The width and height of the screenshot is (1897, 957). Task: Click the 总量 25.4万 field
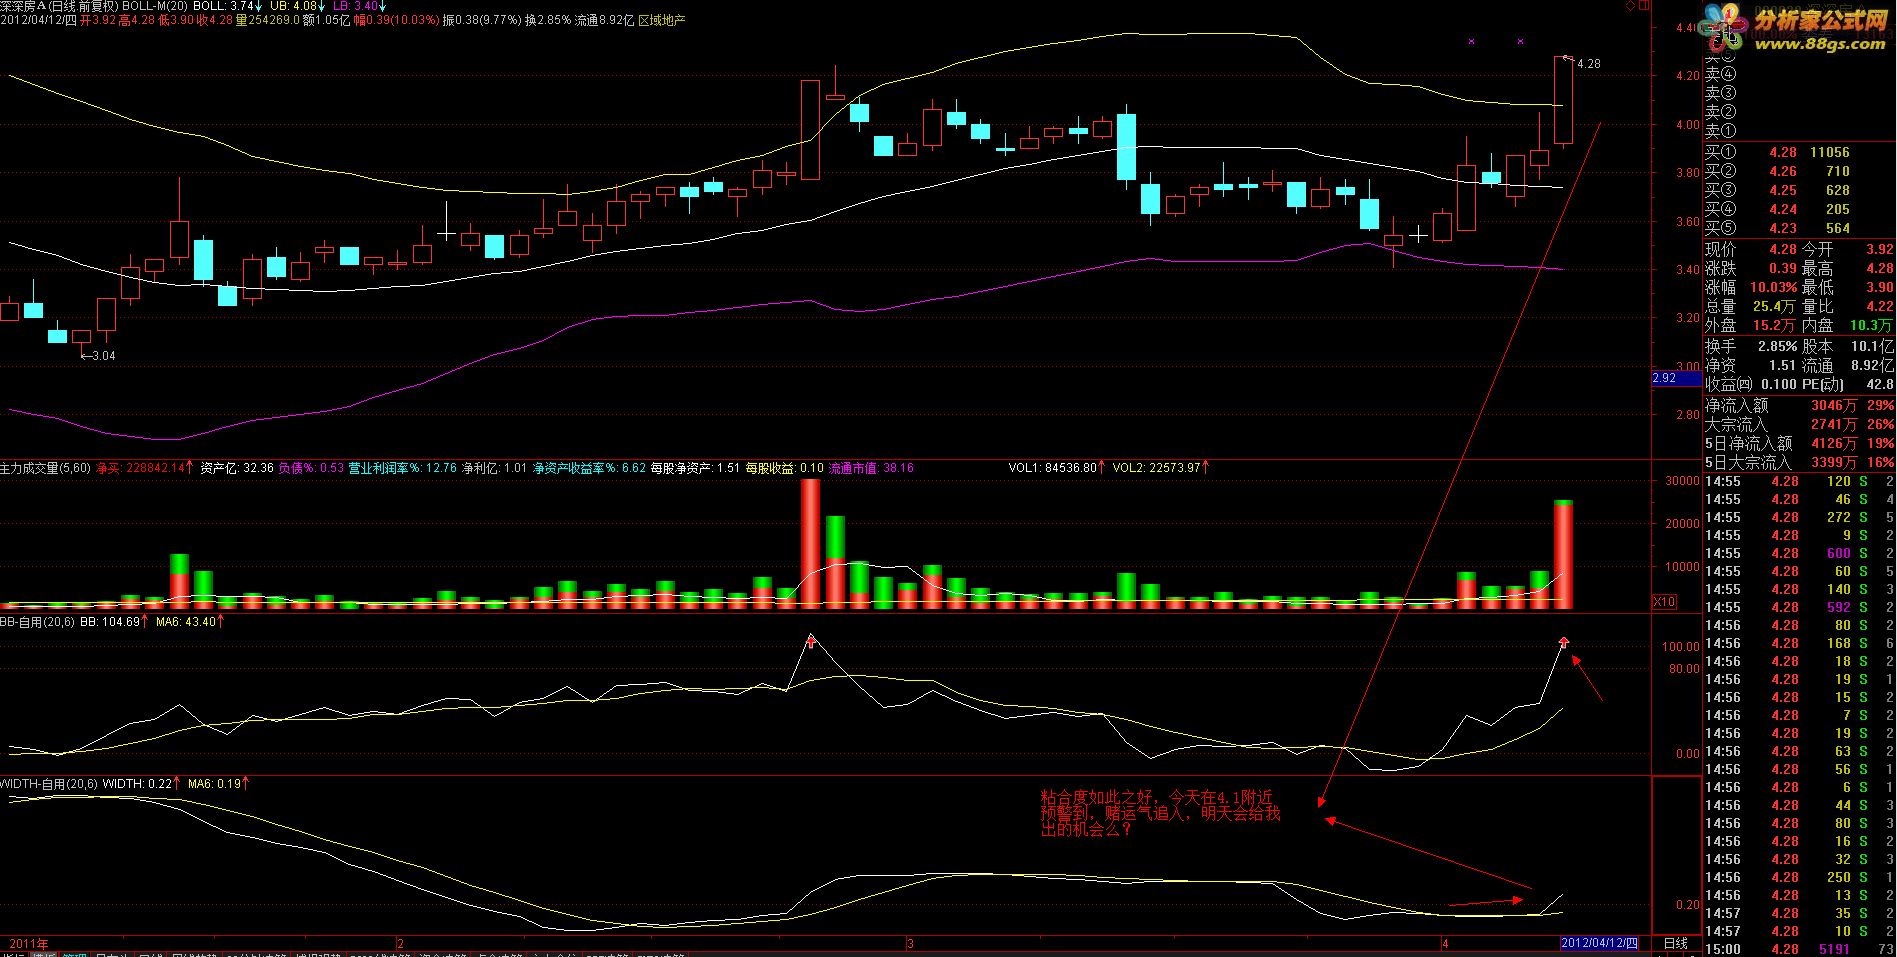coord(1751,306)
